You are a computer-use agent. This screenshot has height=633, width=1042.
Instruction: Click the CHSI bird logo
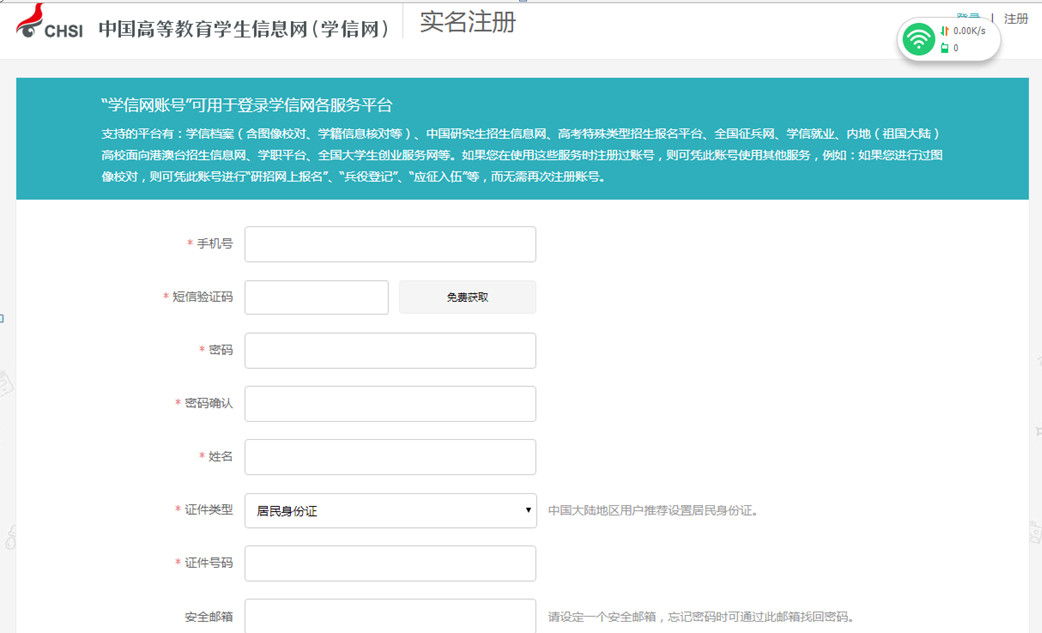[x=30, y=21]
